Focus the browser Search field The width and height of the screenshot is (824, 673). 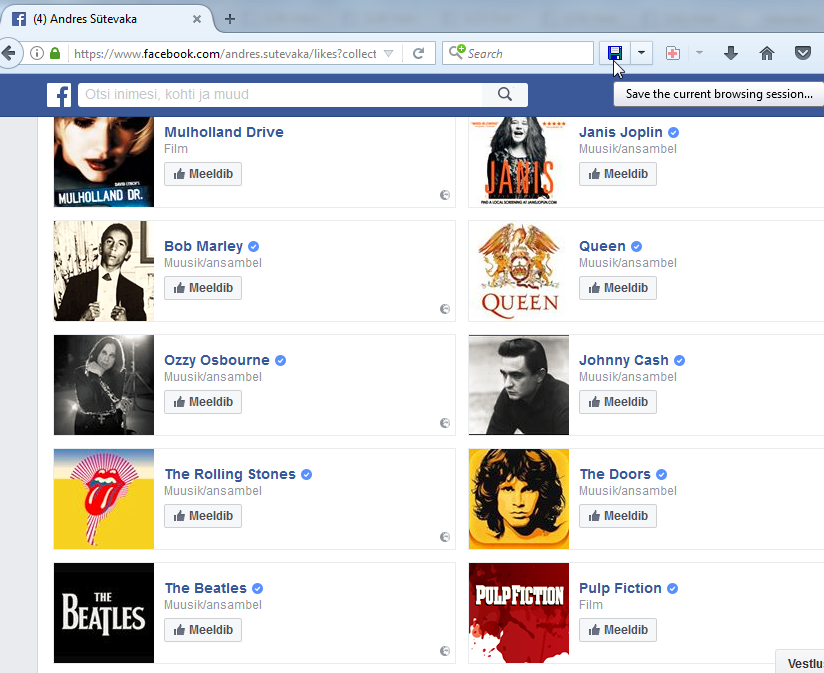(x=518, y=54)
